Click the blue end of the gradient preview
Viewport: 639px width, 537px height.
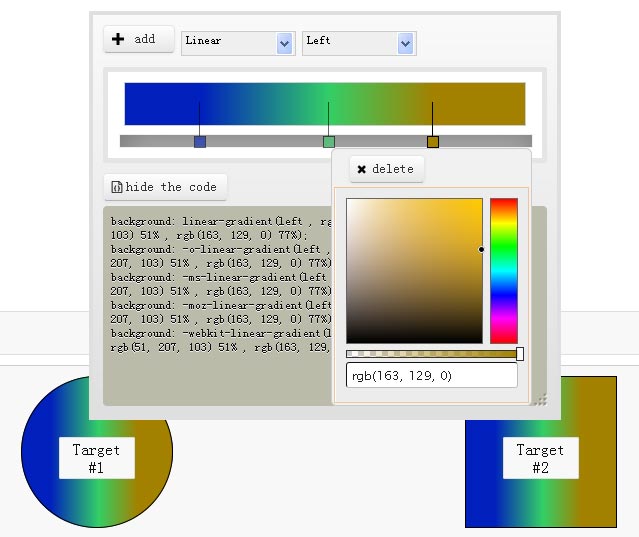pos(150,104)
